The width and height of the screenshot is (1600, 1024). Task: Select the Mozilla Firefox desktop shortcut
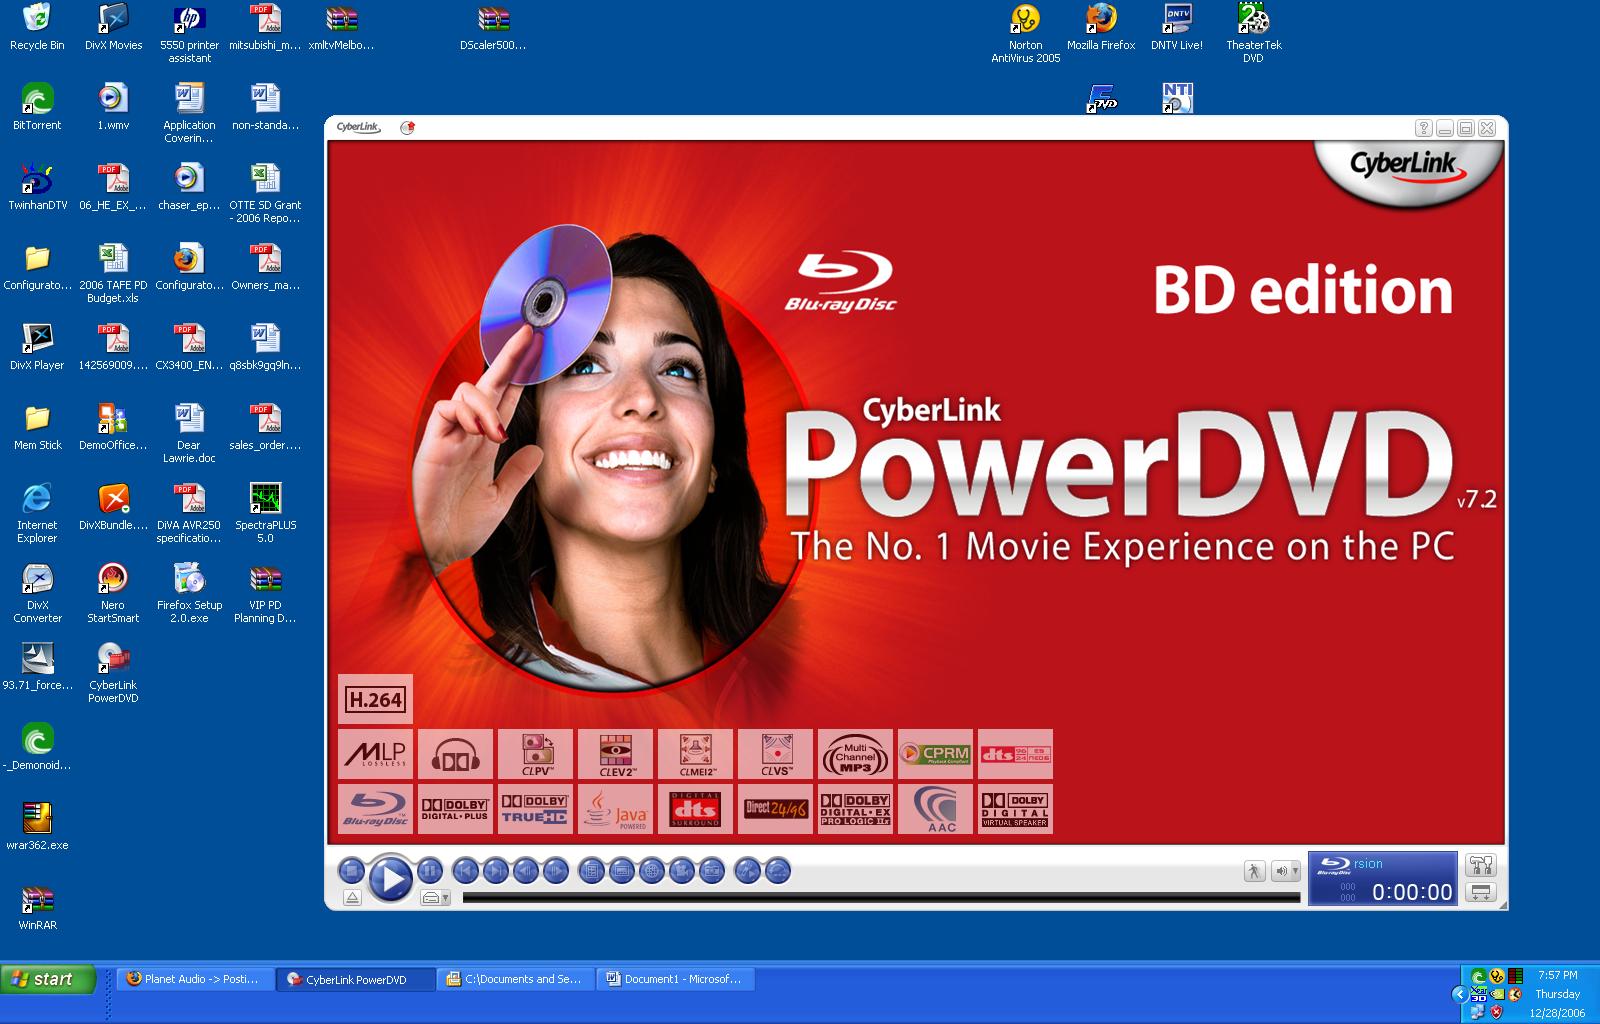point(1101,27)
